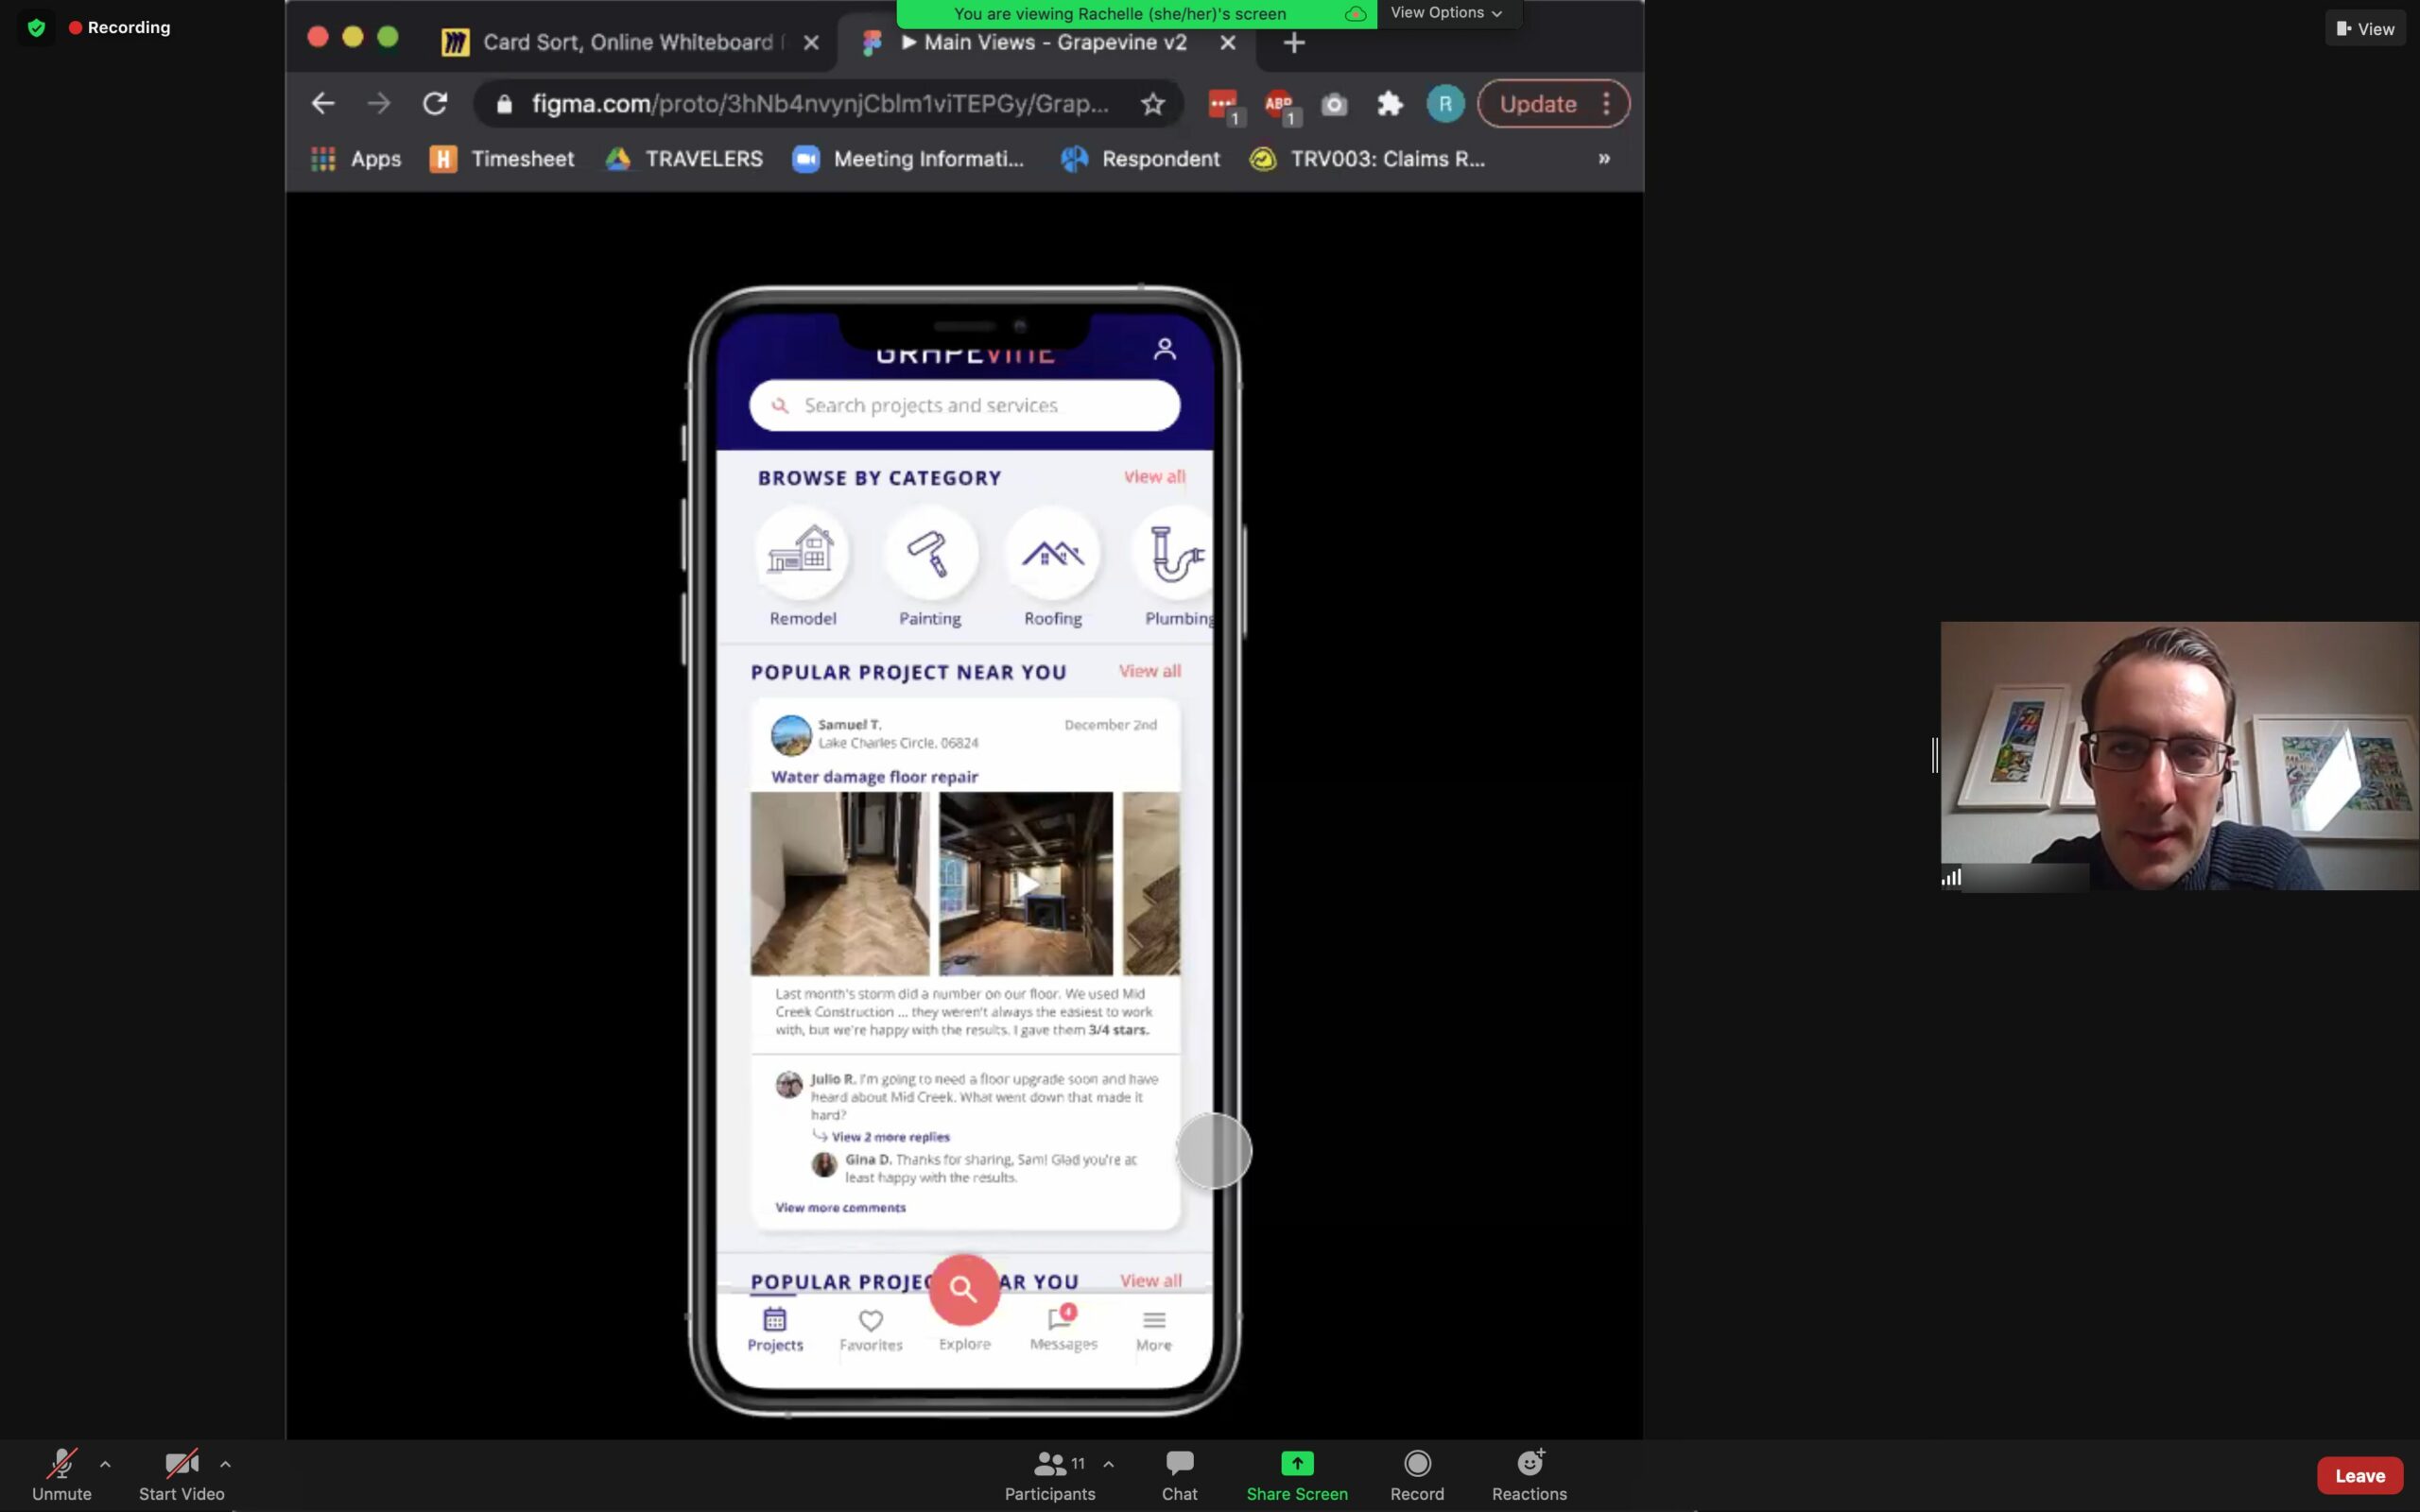
Task: Click the green Share Screen icon
Action: click(1296, 1463)
